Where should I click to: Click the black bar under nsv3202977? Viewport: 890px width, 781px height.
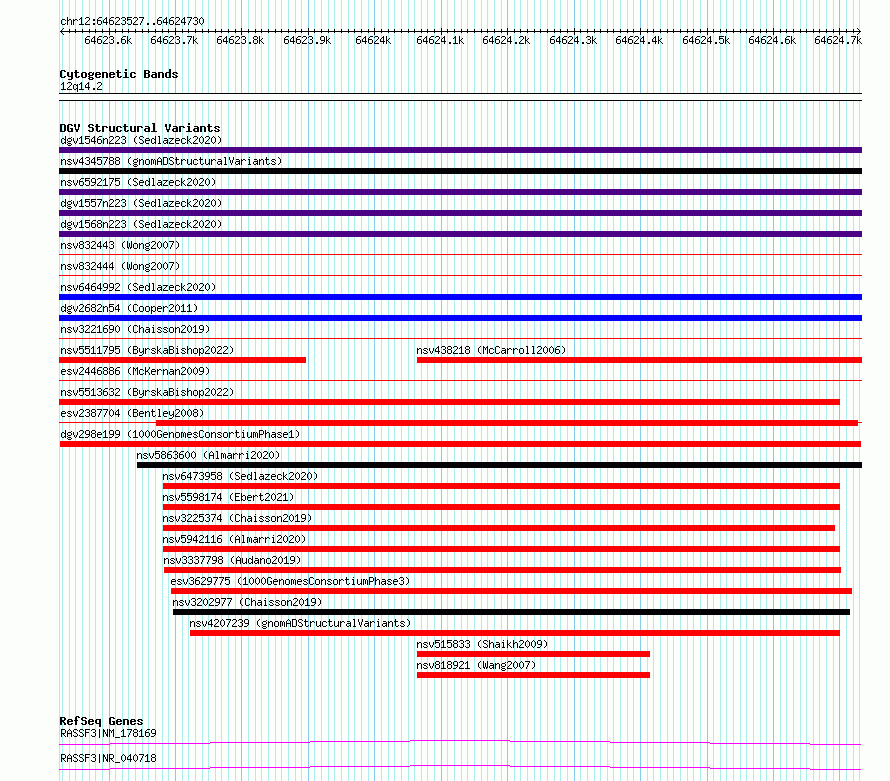pos(511,612)
